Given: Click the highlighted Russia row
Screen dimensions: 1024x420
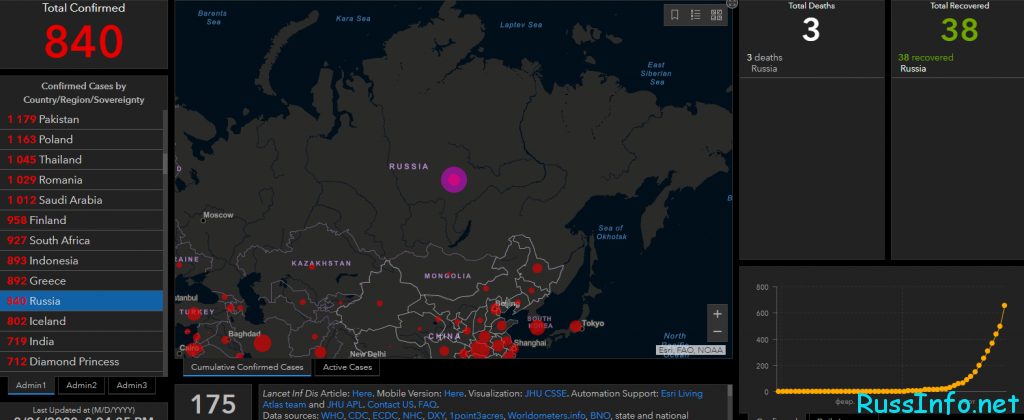Looking at the screenshot, I should pyautogui.click(x=82, y=301).
